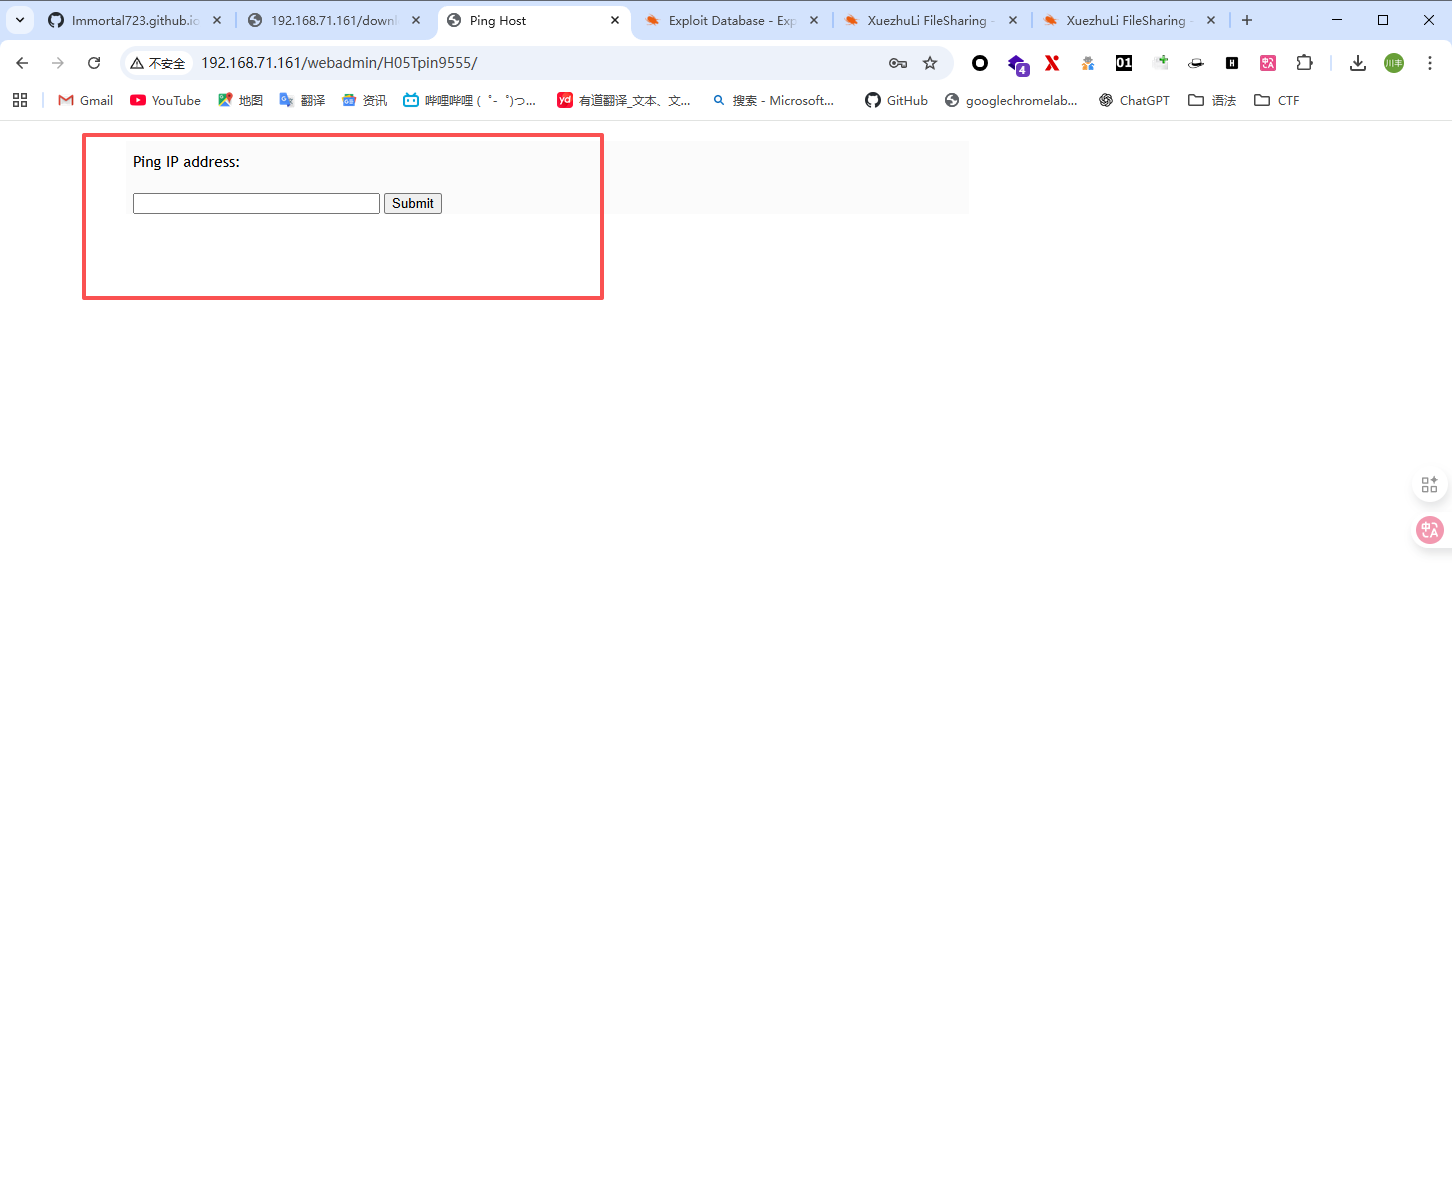Viewport: 1452px width, 1194px height.
Task: Click the browser reload page icon
Action: point(94,63)
